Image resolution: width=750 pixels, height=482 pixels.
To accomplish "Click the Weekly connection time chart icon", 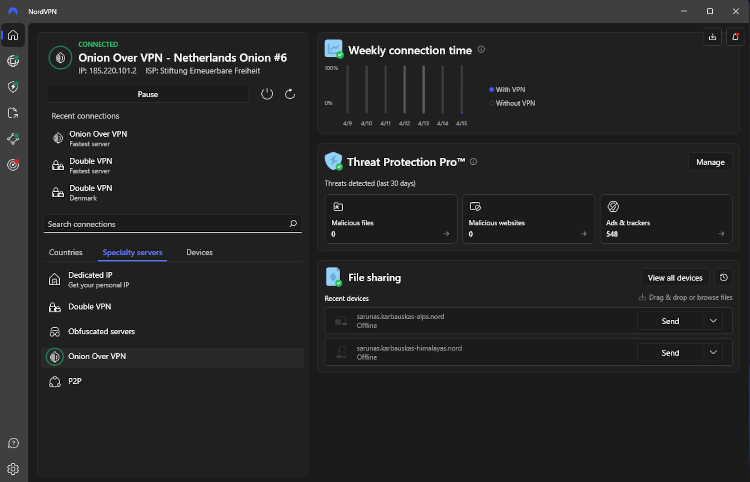I will point(333,49).
